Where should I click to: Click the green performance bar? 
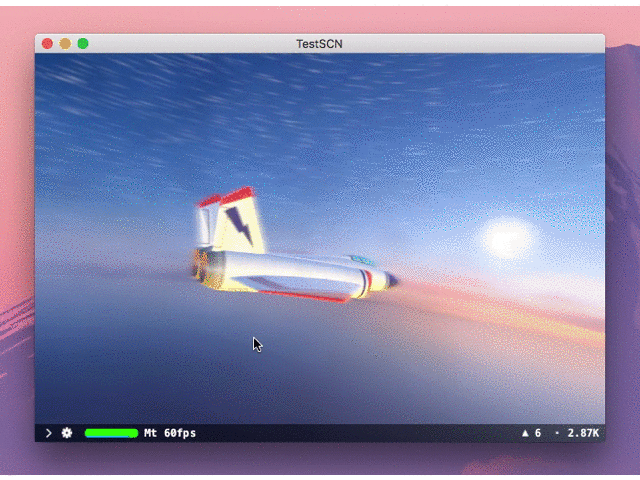pyautogui.click(x=111, y=433)
